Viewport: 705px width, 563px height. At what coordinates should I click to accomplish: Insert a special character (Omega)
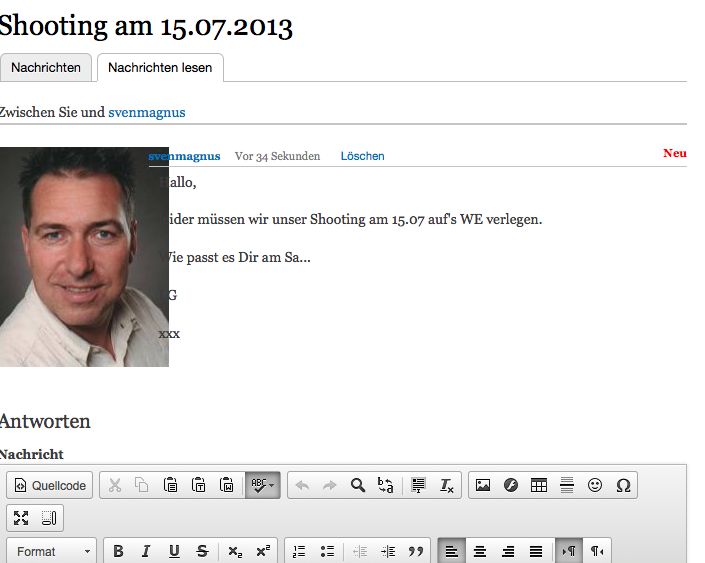click(623, 486)
